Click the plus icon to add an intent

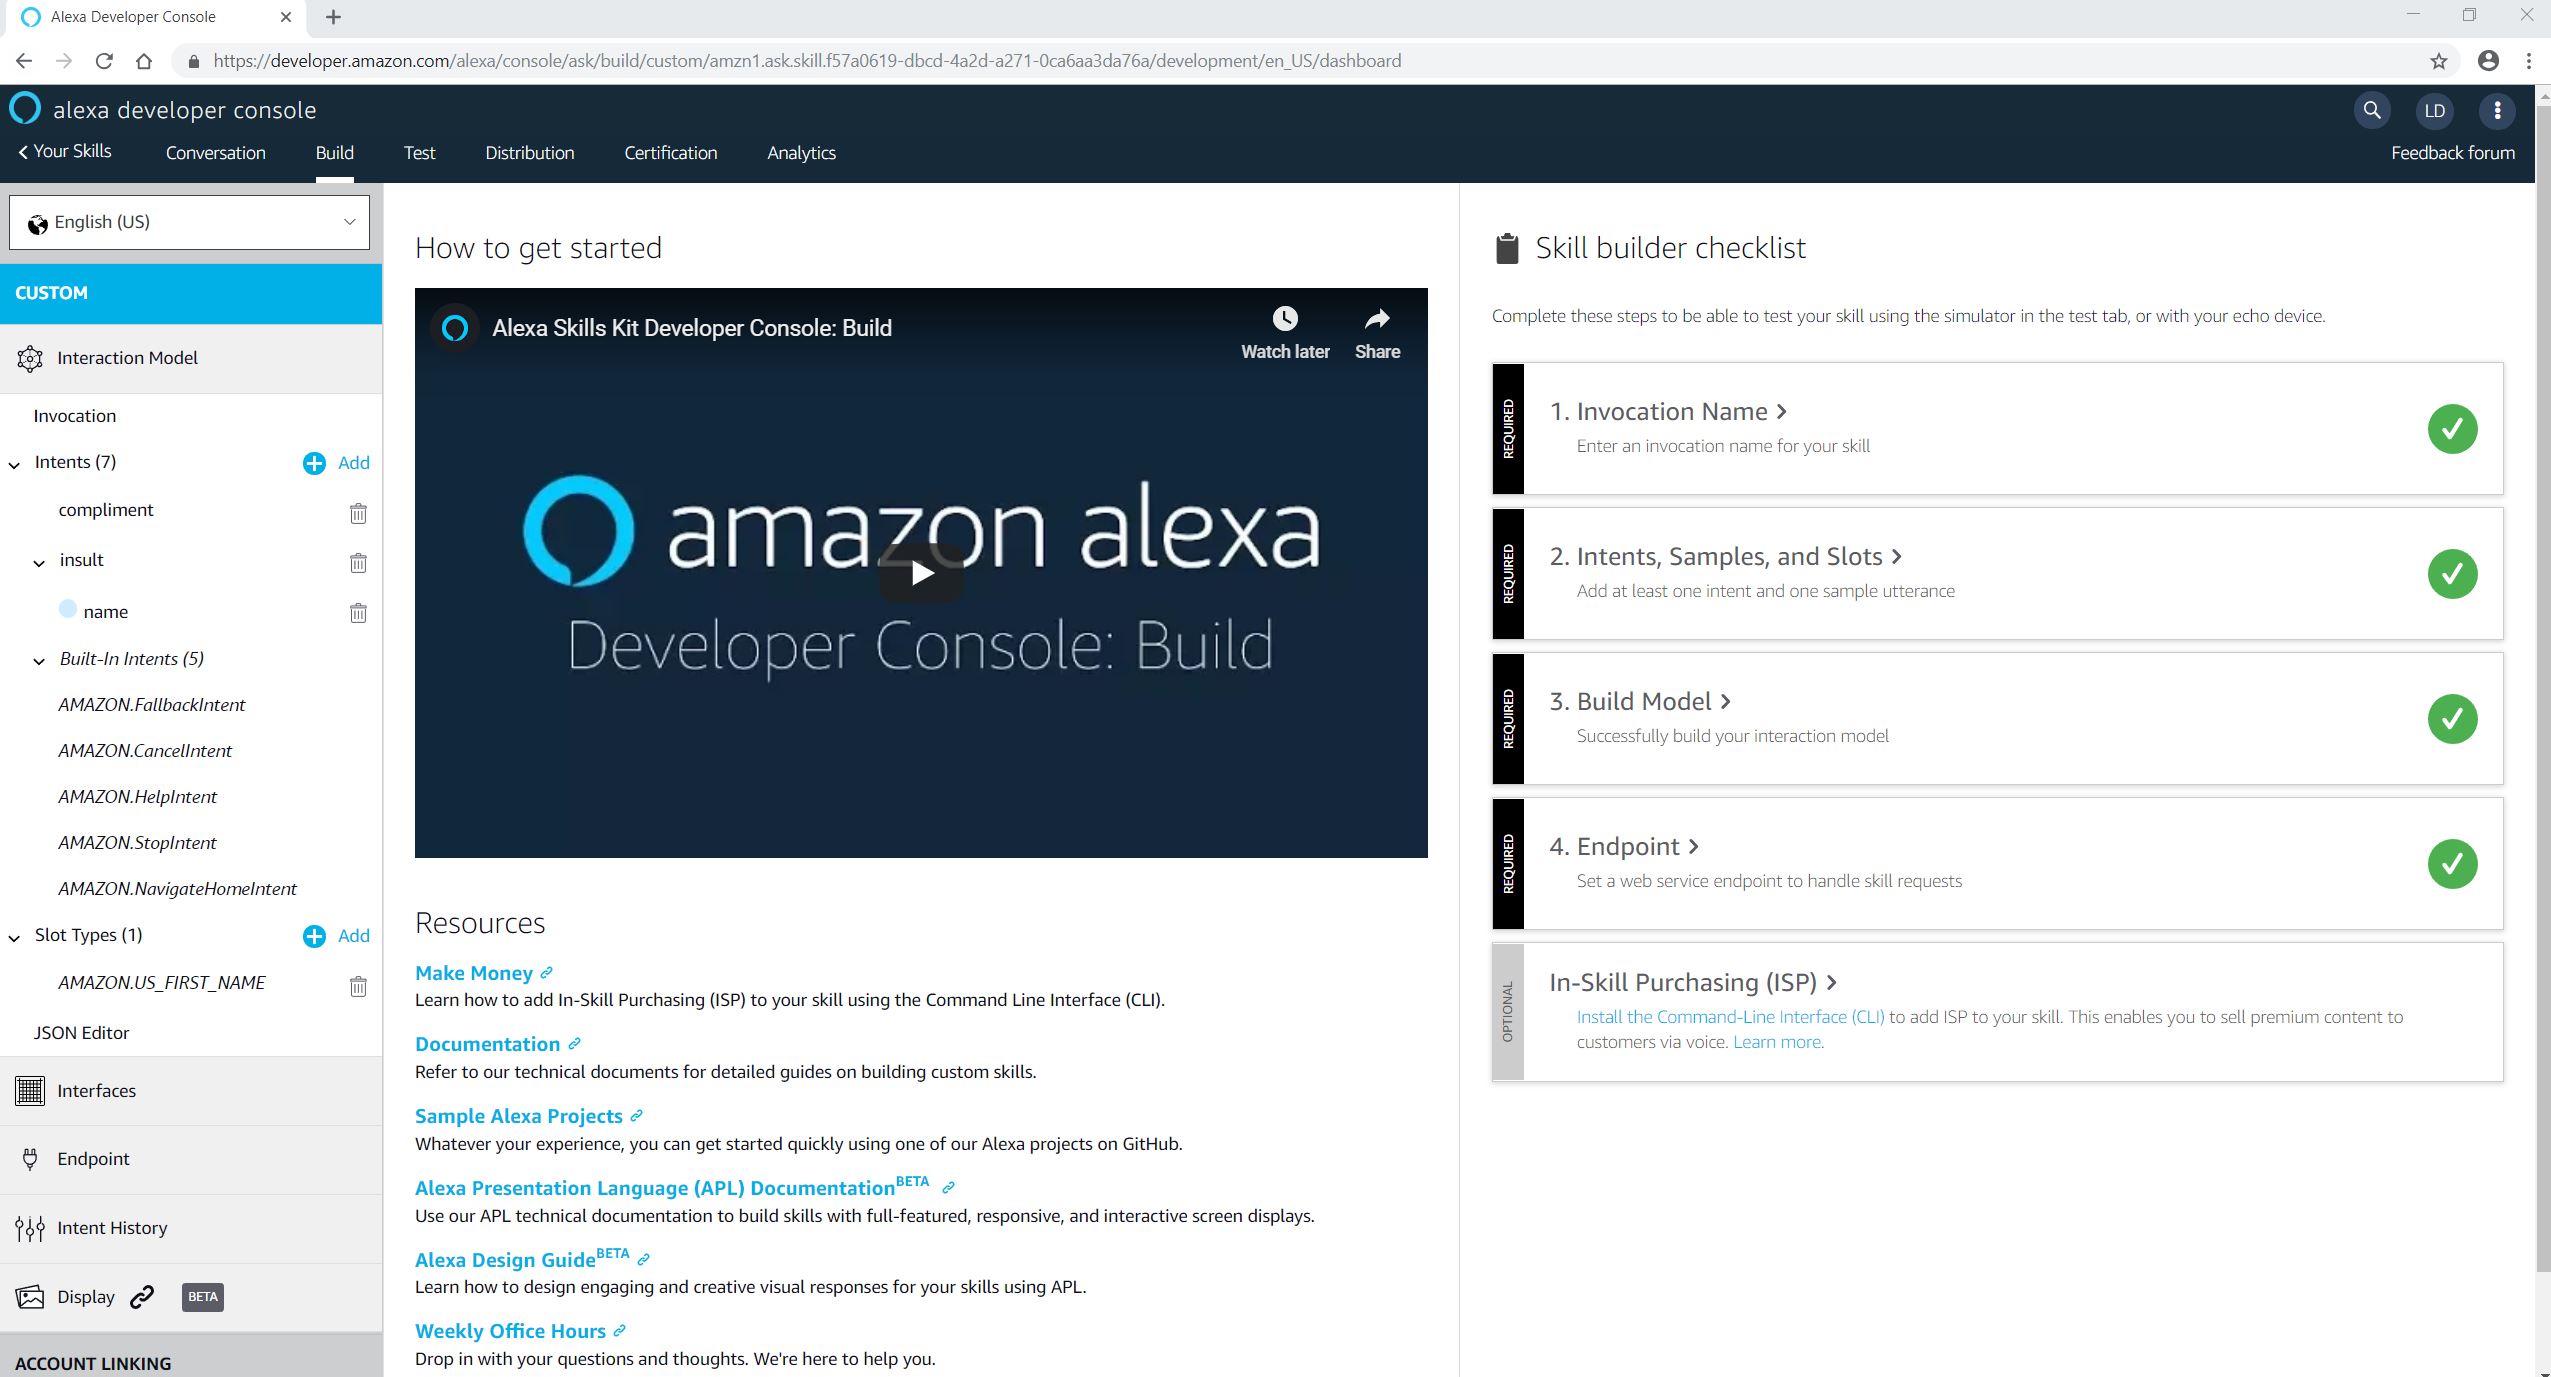click(314, 463)
